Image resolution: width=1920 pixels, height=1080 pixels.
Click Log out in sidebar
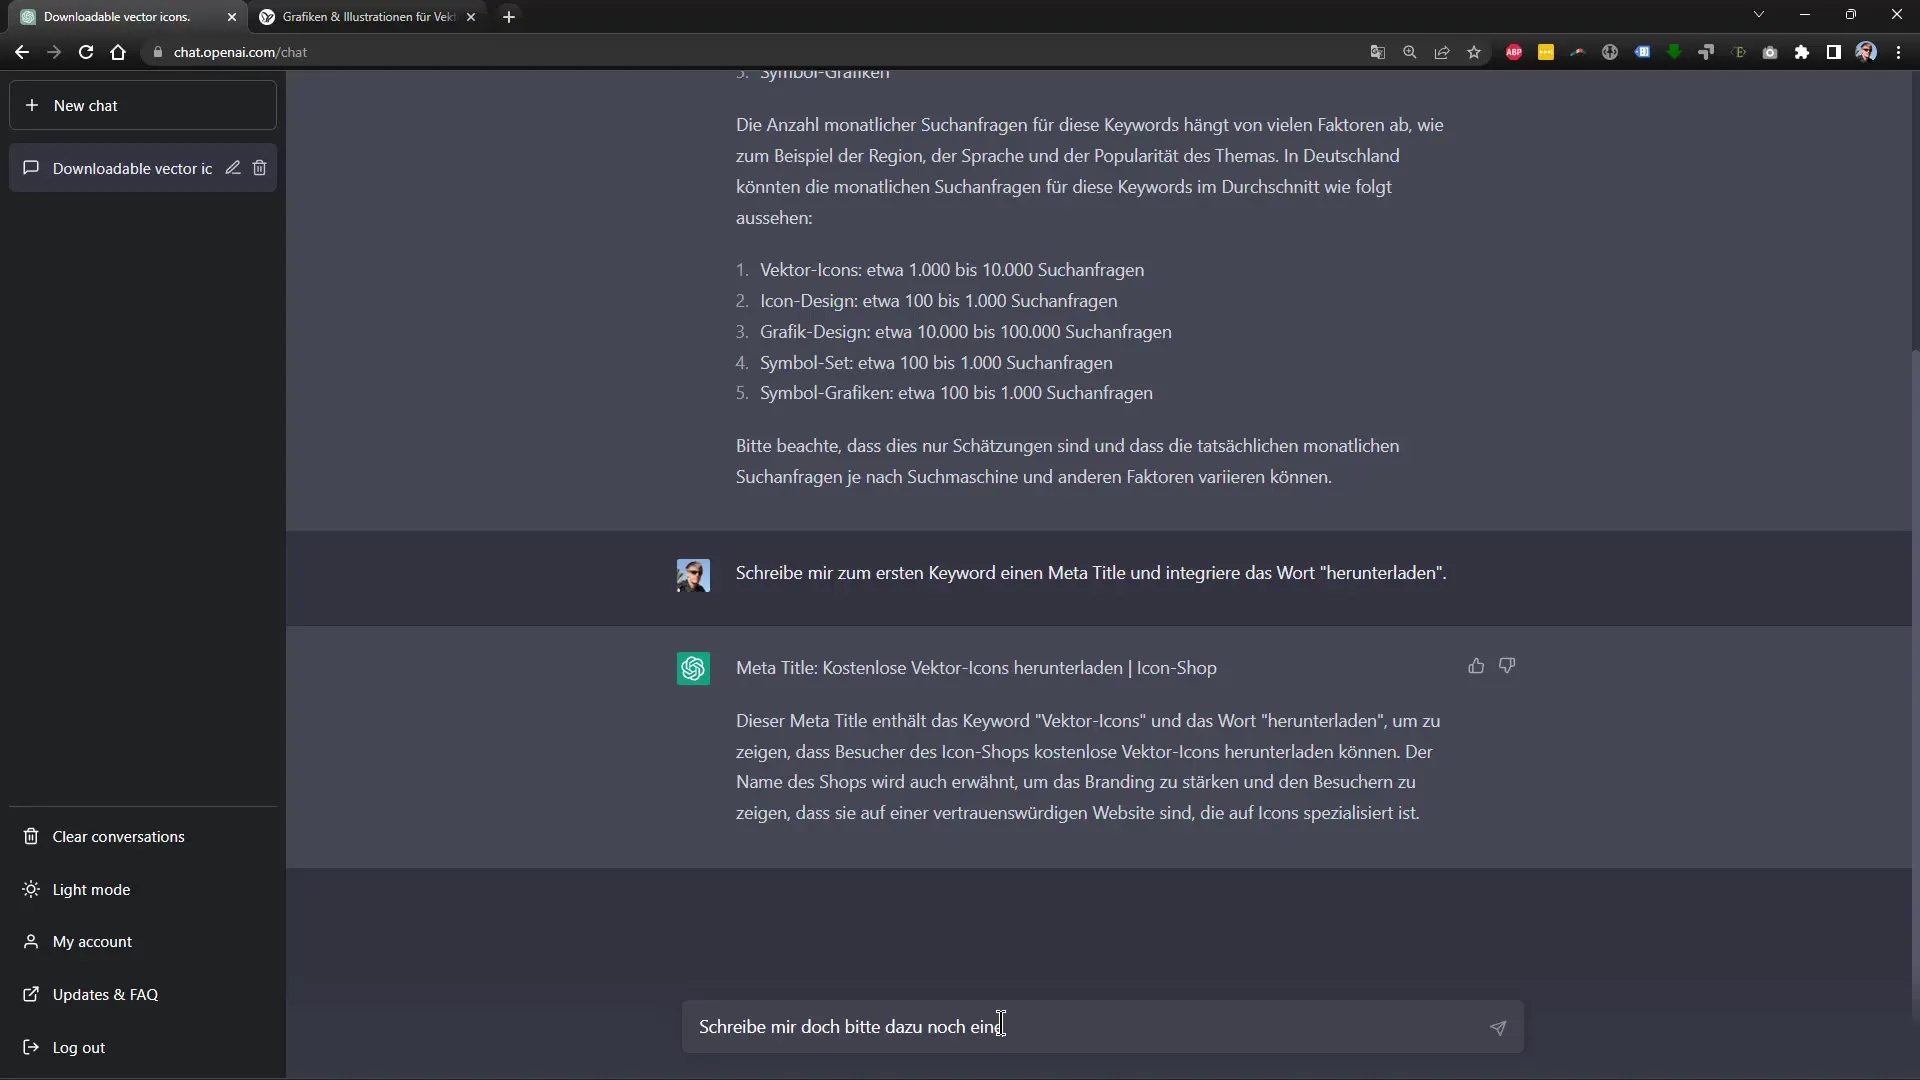tap(79, 1047)
